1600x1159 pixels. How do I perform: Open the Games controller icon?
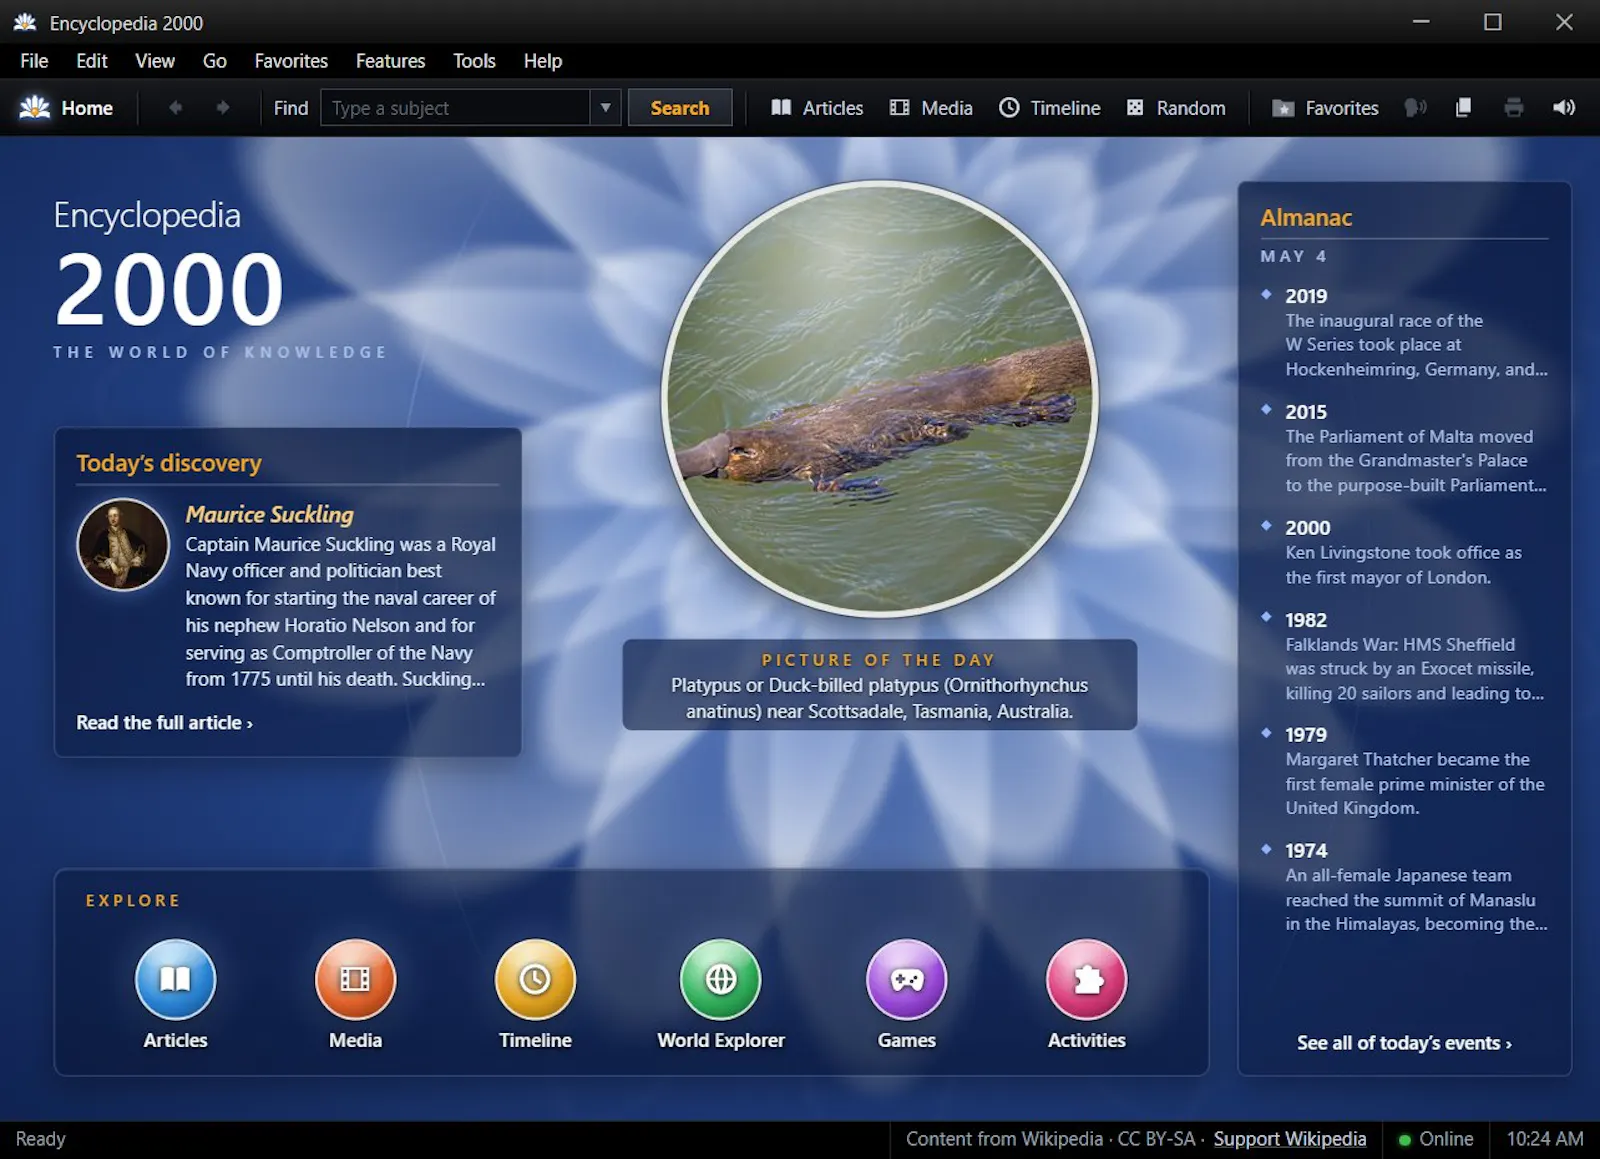click(x=907, y=979)
